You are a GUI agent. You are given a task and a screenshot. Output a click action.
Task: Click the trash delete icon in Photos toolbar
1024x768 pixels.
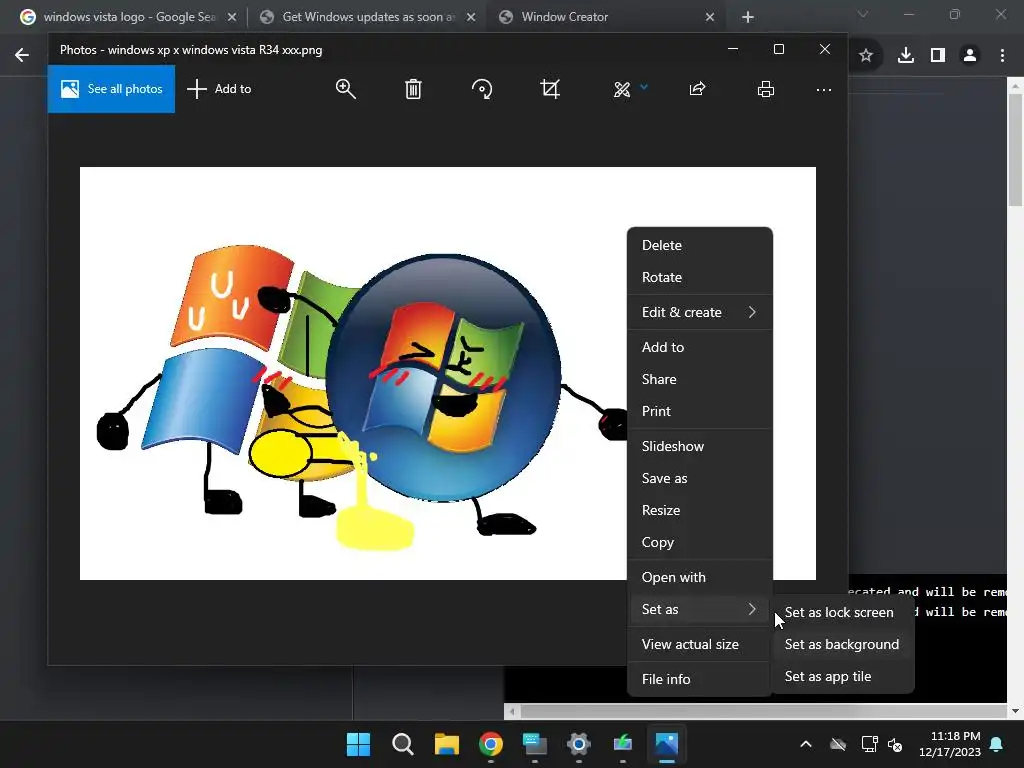click(413, 89)
